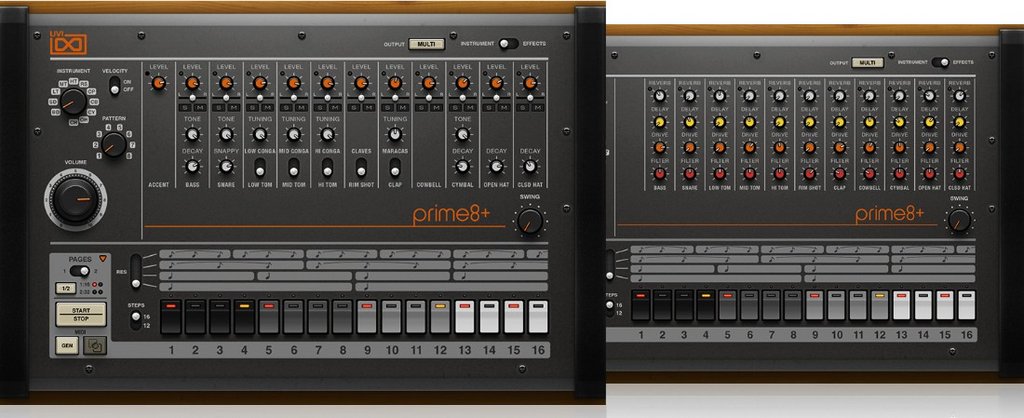1024x418 pixels.
Task: Click the Low Tom Tuning knob
Action: pyautogui.click(x=260, y=134)
